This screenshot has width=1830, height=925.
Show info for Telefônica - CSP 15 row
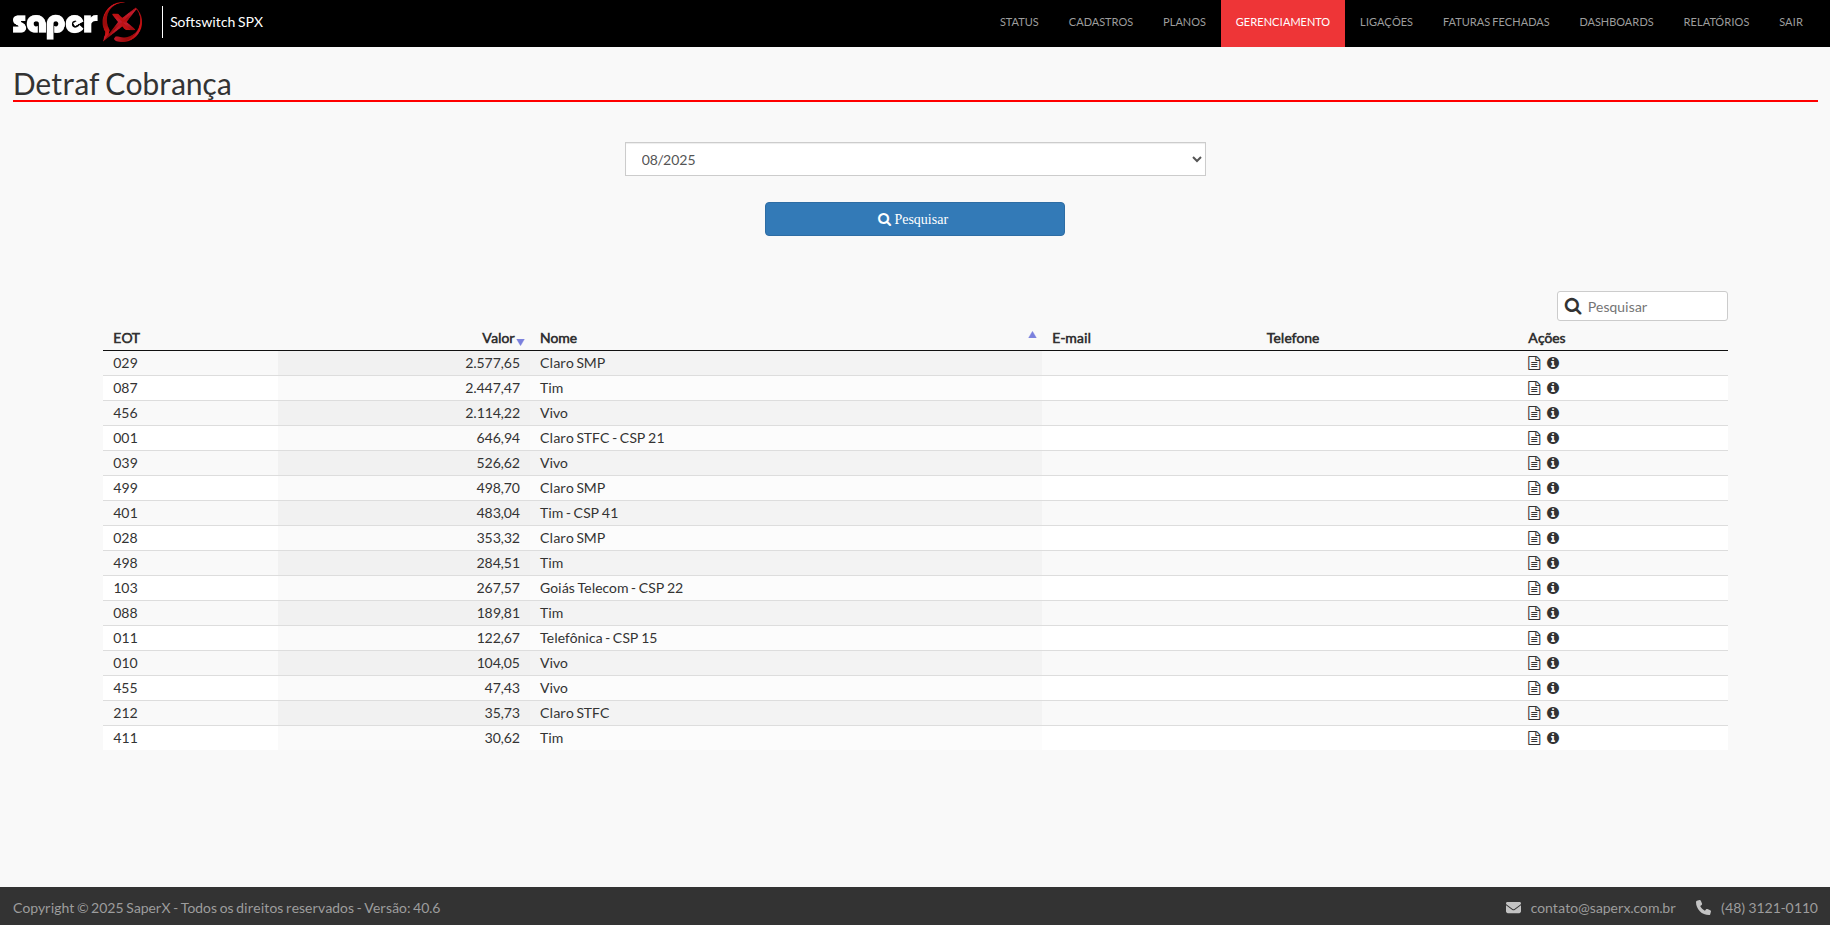[1553, 638]
